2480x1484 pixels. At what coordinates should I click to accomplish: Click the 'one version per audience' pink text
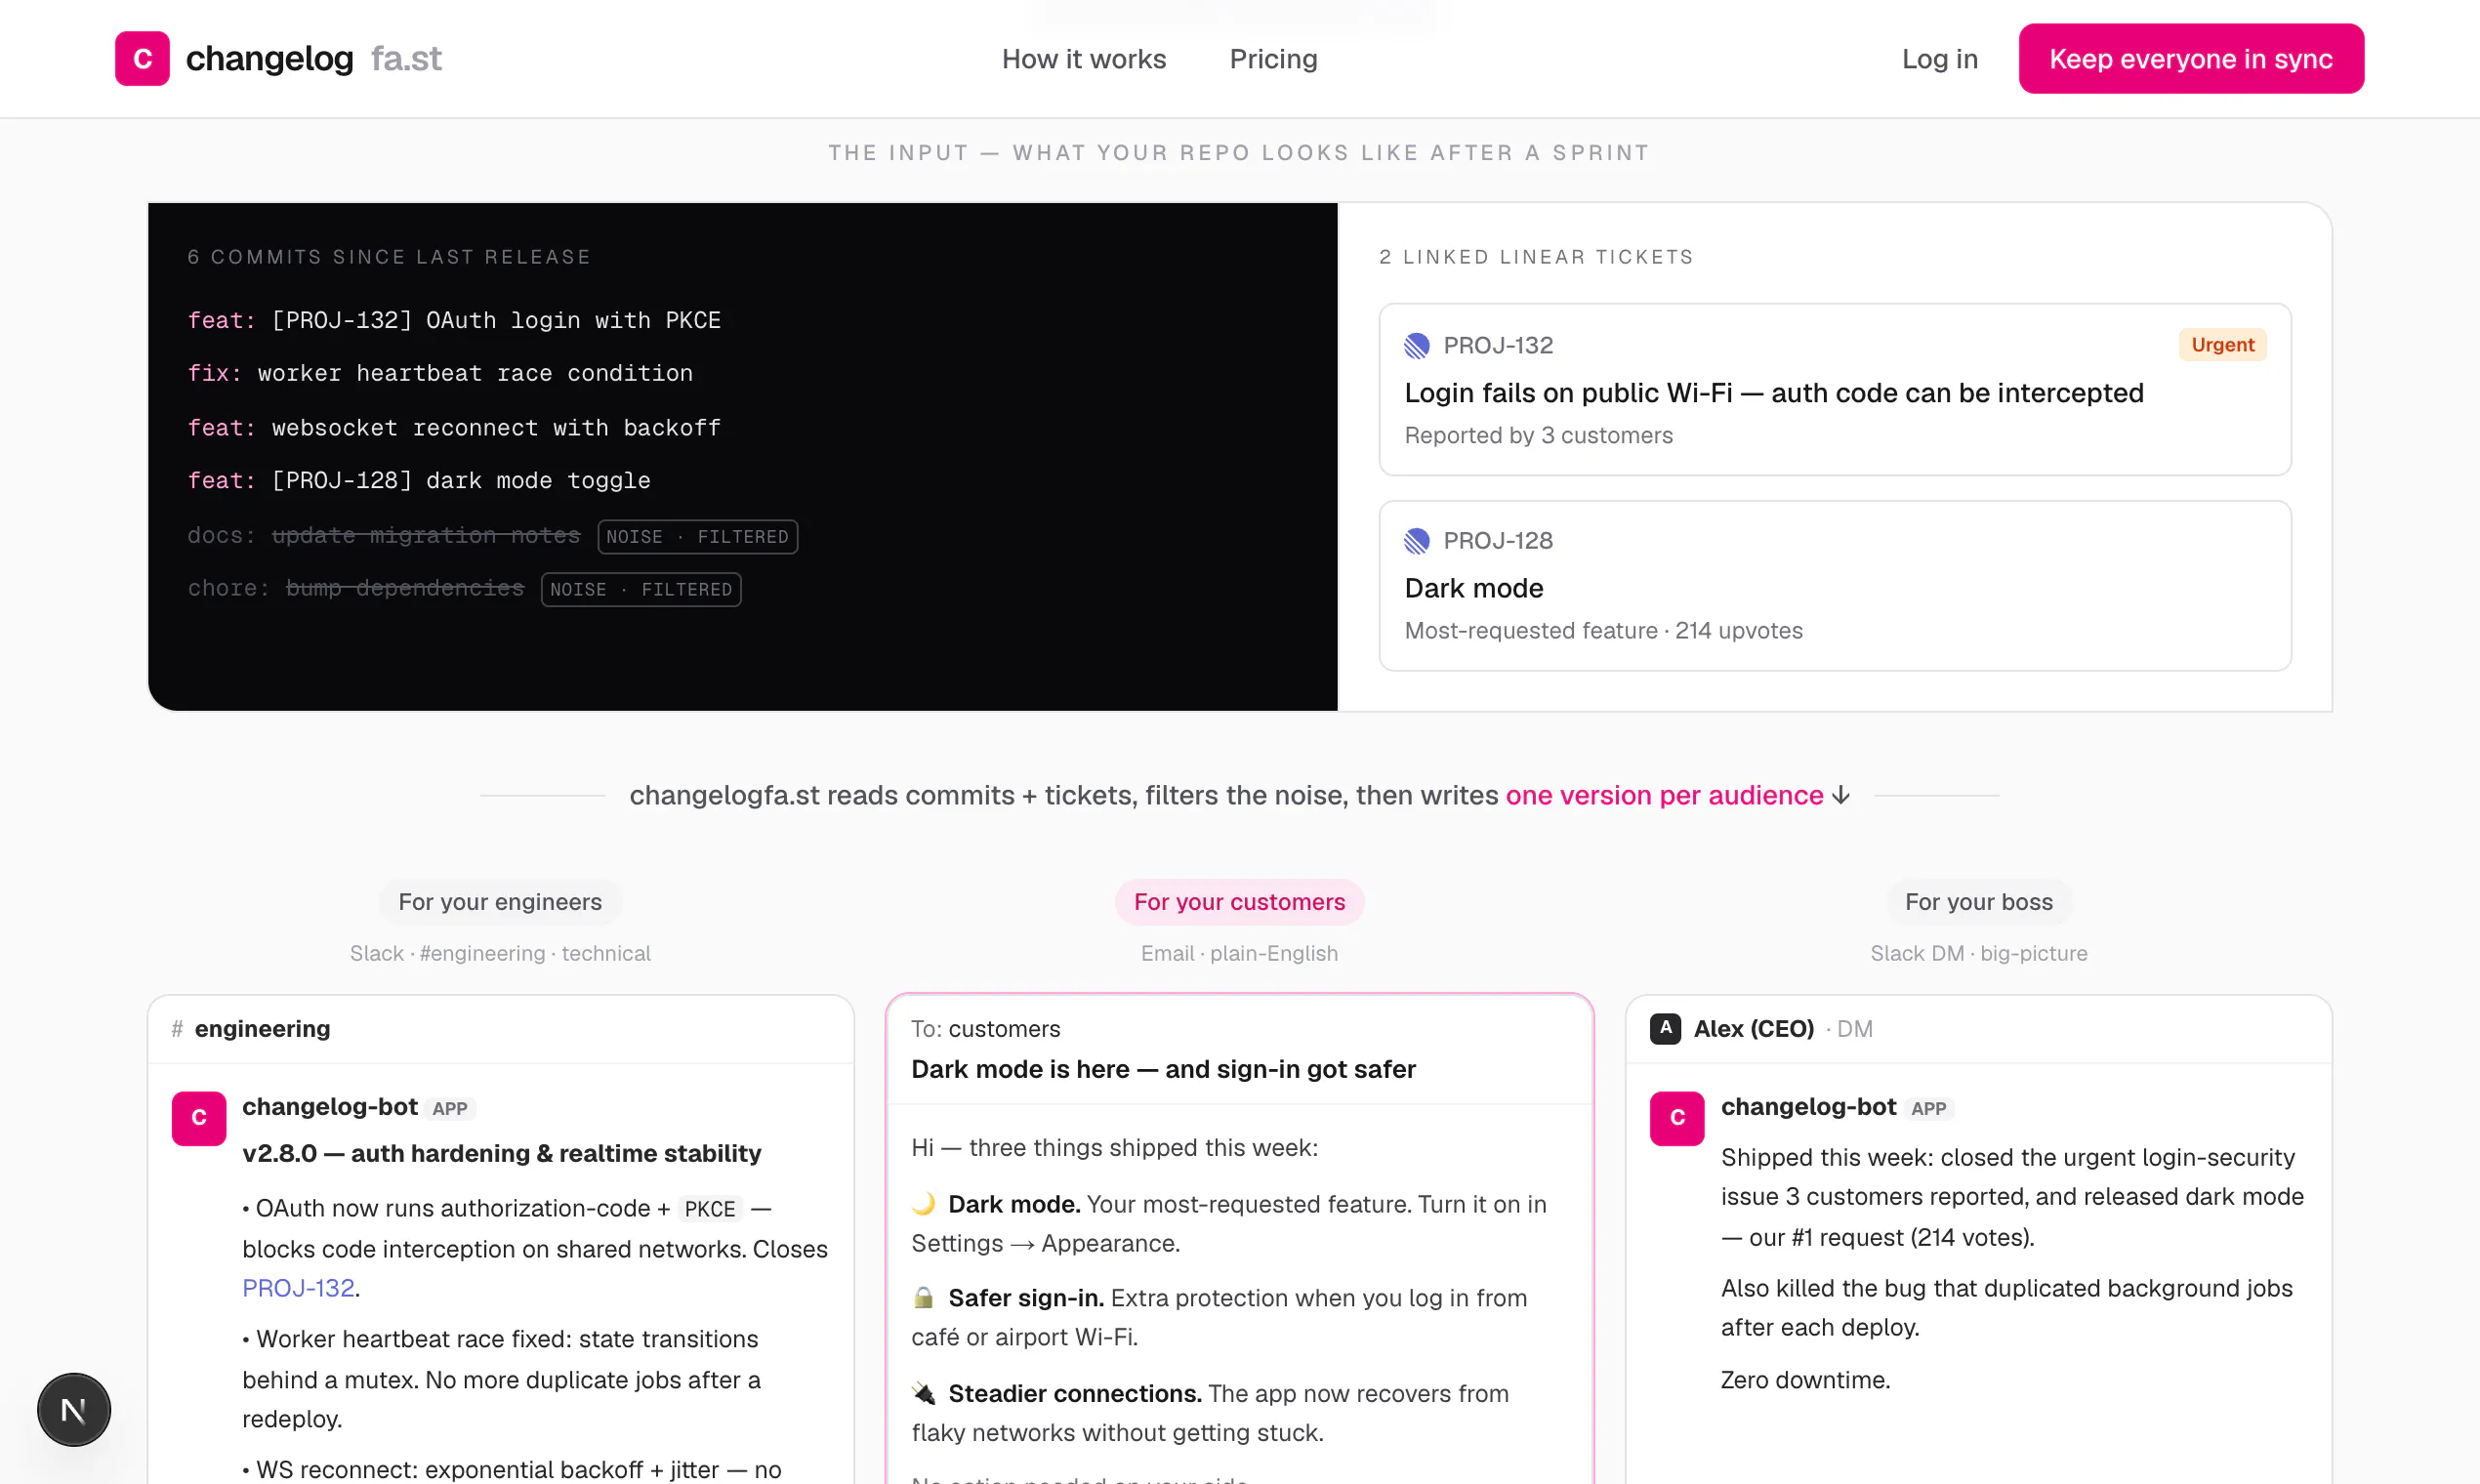[x=1664, y=795]
